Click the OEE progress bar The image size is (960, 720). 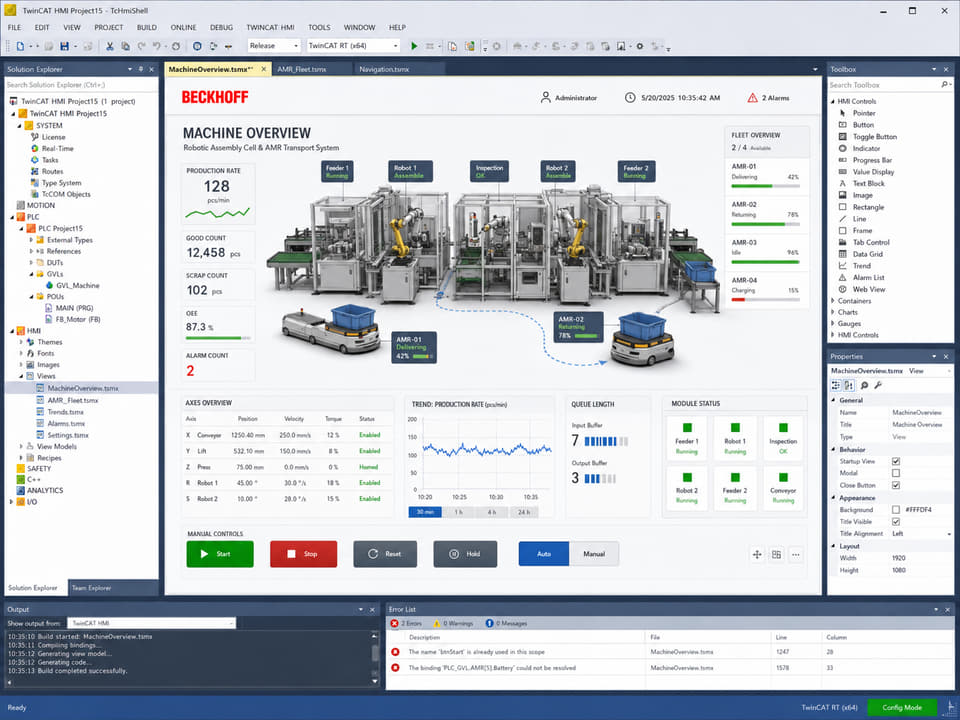click(218, 338)
